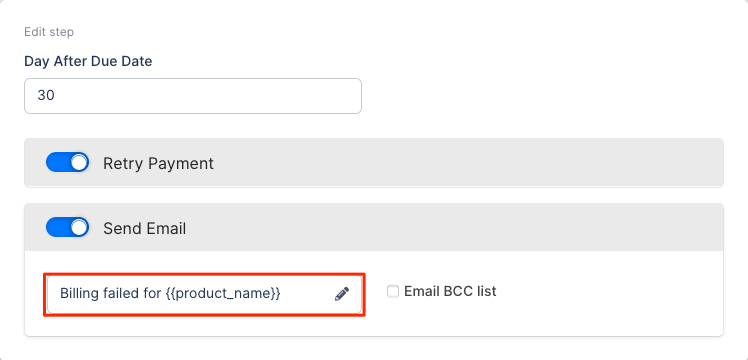
Task: Click the Send Email label text
Action: pos(145,228)
